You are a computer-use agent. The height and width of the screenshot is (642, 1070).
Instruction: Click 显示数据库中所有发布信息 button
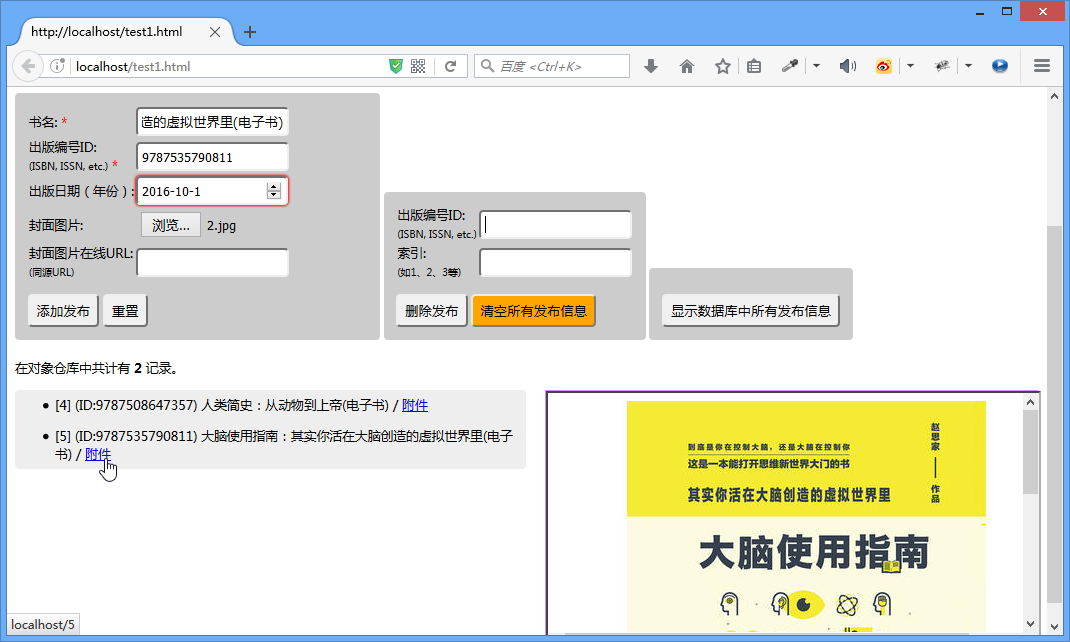pyautogui.click(x=751, y=311)
